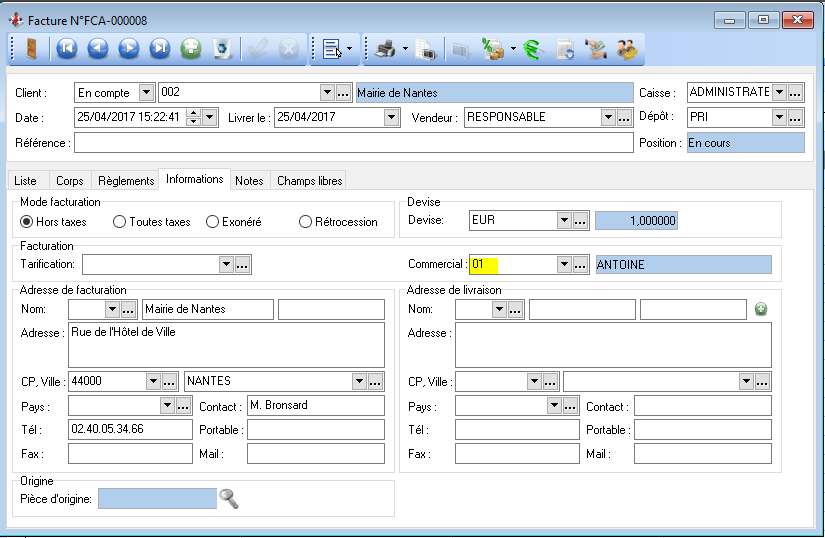Open the Devise currency dropdown

(563, 220)
